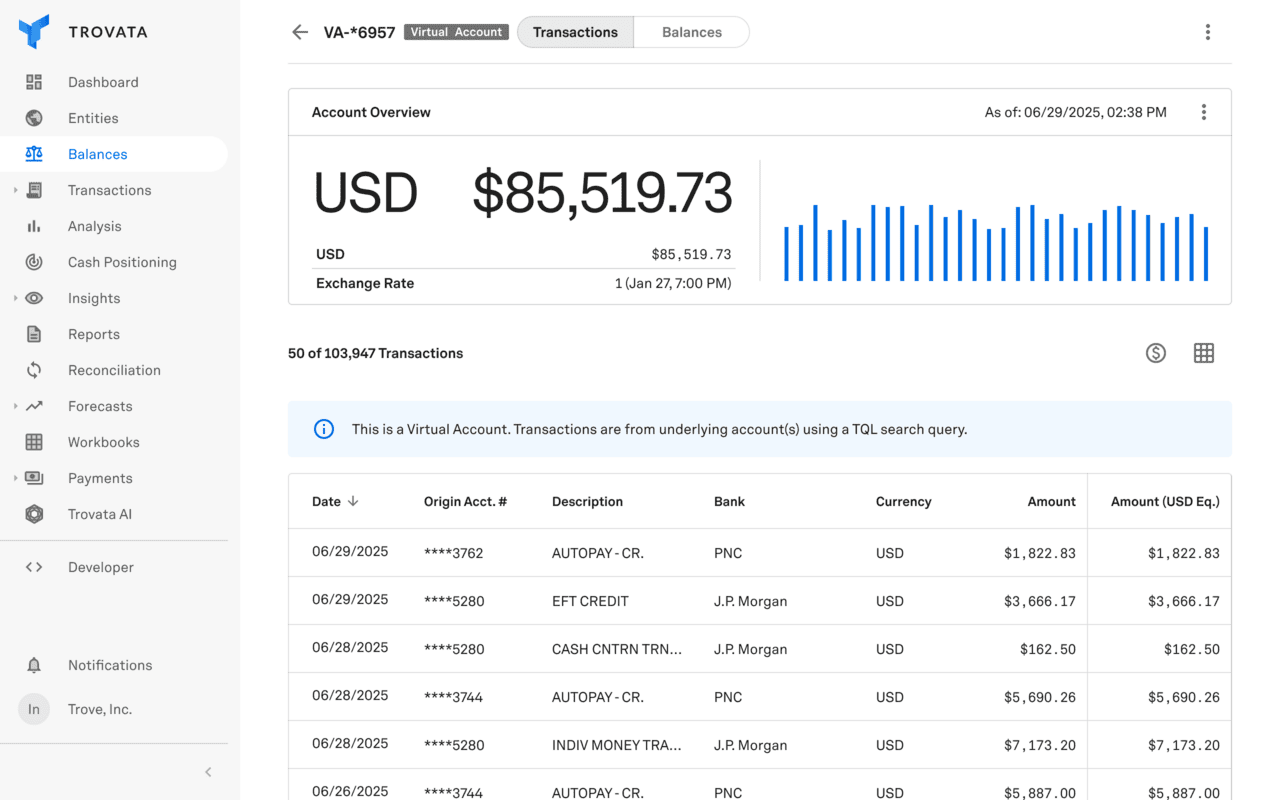Expand the Transactions sidebar item
1280x800 pixels.
click(13, 189)
